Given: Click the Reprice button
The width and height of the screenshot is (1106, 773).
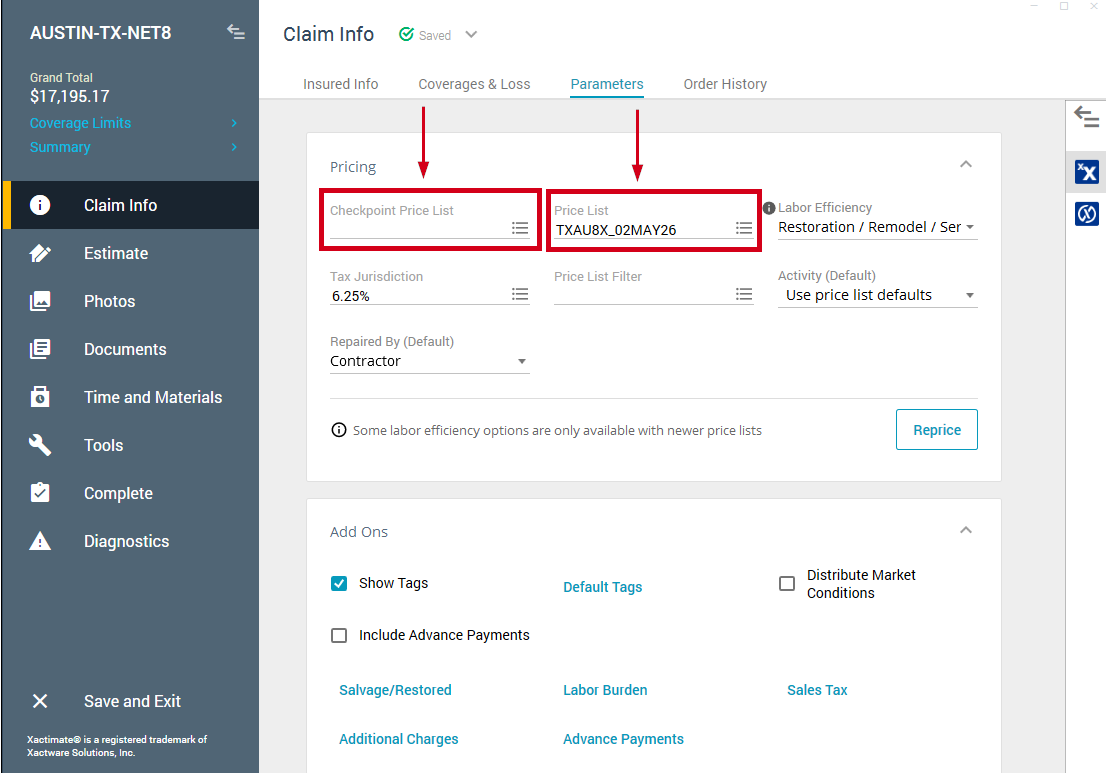Looking at the screenshot, I should pyautogui.click(x=937, y=430).
